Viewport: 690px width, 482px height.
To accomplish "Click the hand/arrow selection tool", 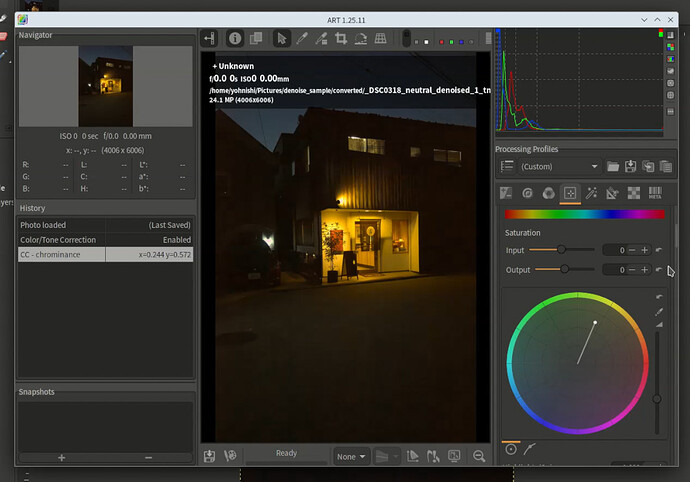I will (282, 39).
